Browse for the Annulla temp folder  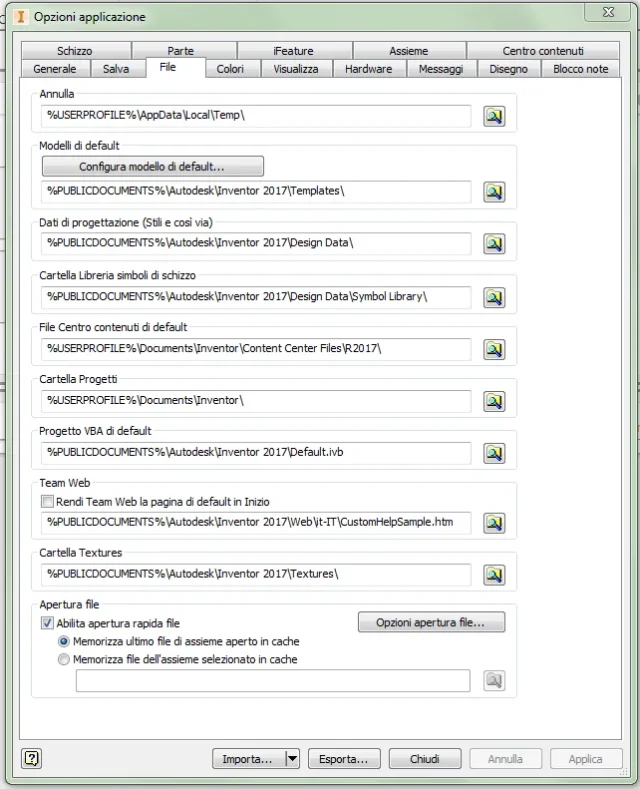click(x=494, y=116)
